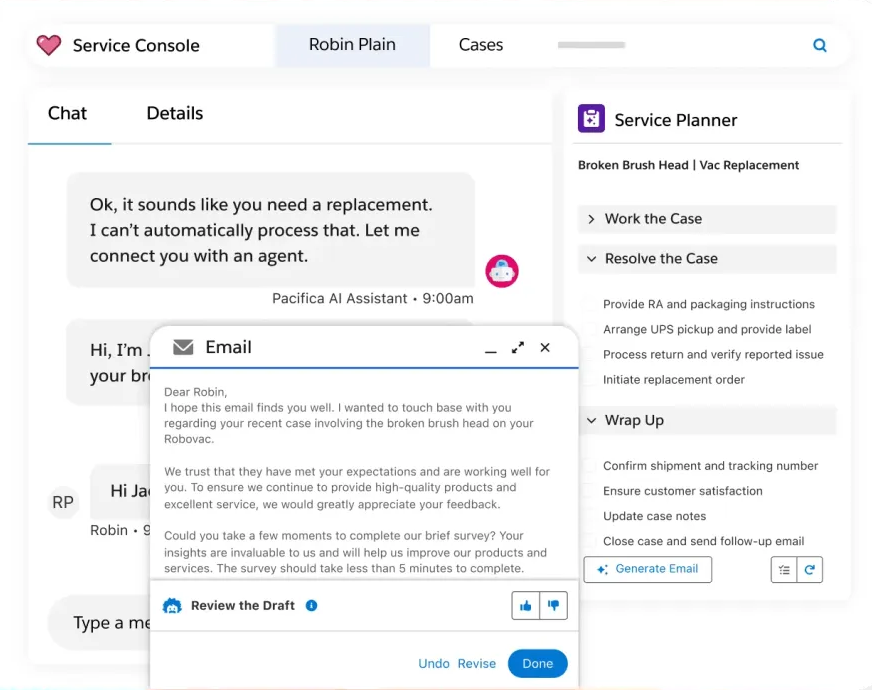Click the Generate Email button

(x=647, y=569)
